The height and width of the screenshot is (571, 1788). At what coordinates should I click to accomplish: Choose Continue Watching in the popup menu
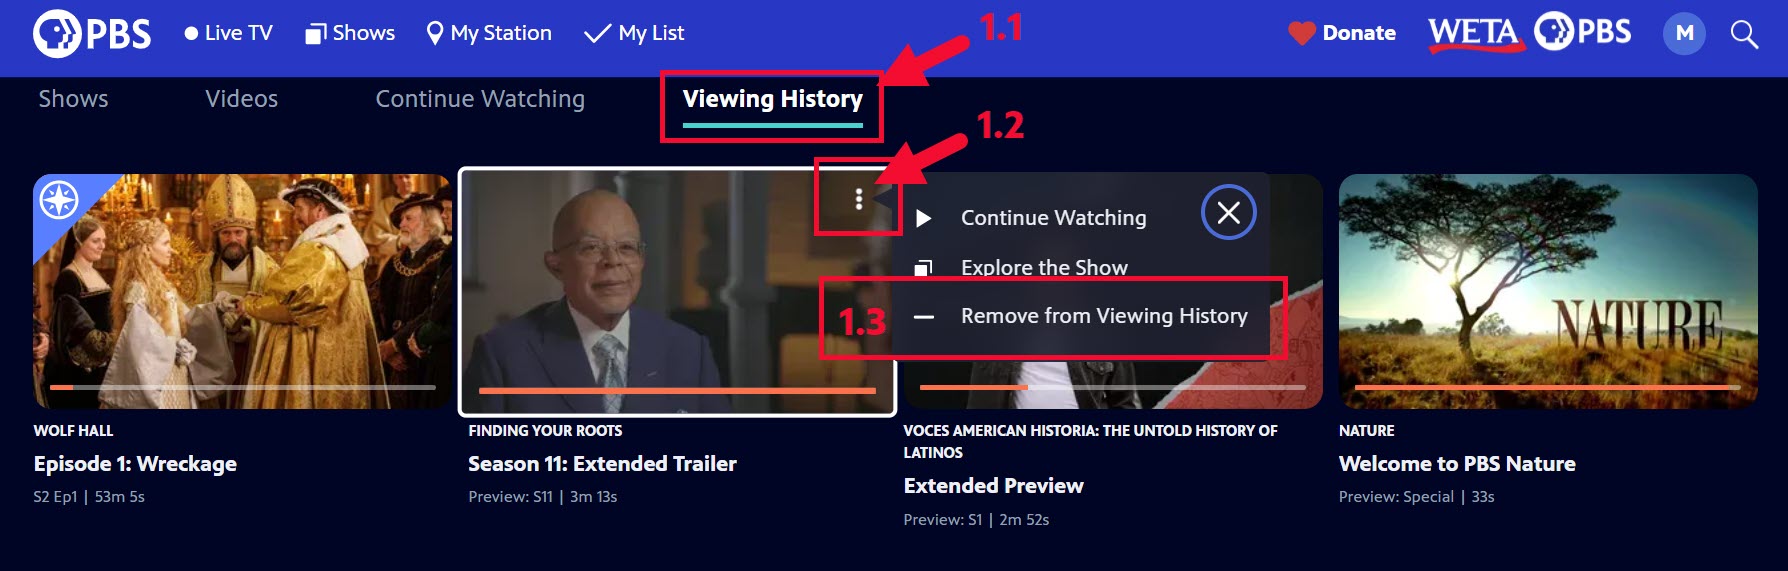[x=1054, y=217]
